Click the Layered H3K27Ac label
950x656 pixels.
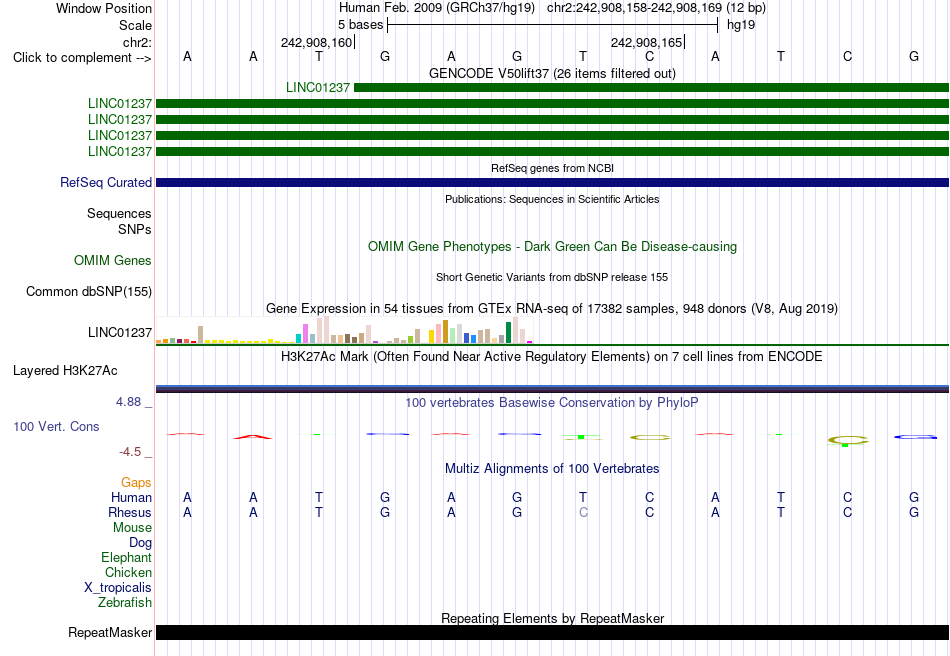(65, 371)
